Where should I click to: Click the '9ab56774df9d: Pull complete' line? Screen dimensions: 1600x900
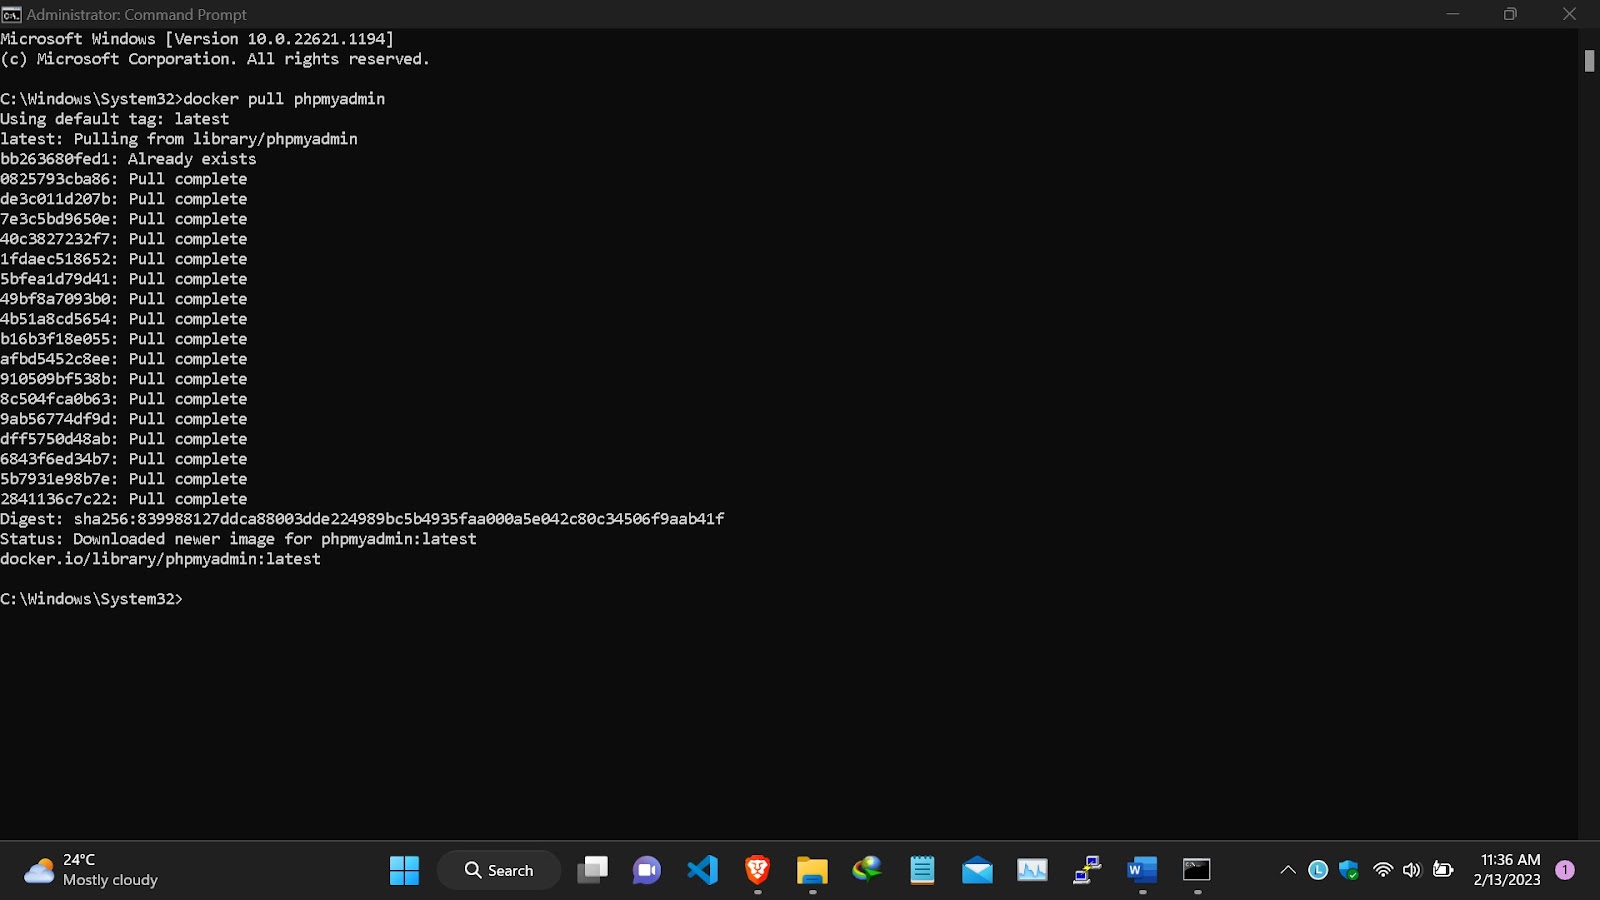tap(124, 419)
